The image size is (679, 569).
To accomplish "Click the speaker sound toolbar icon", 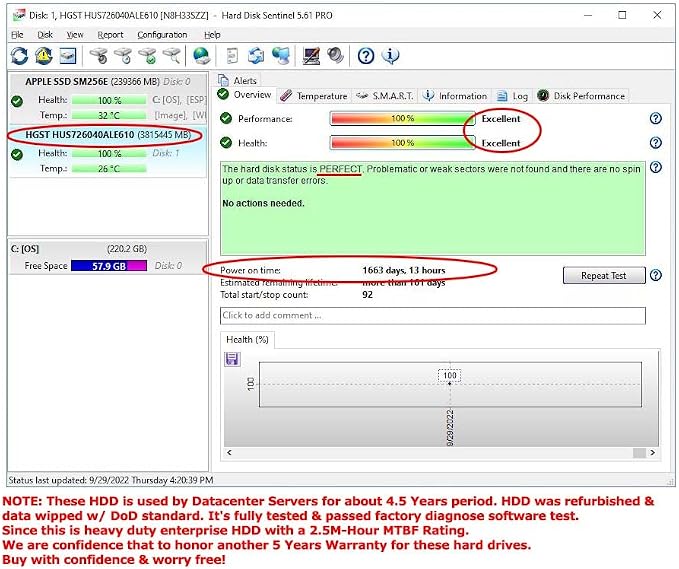I will (335, 56).
